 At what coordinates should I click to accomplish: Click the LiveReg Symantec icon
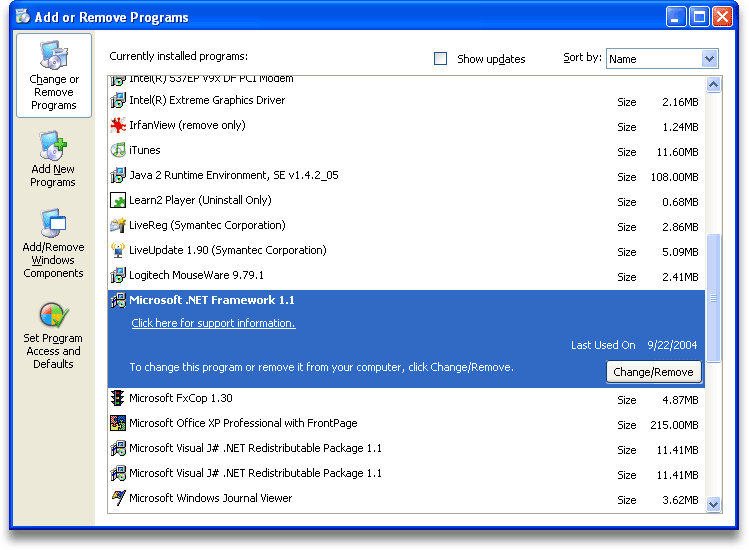[118, 226]
